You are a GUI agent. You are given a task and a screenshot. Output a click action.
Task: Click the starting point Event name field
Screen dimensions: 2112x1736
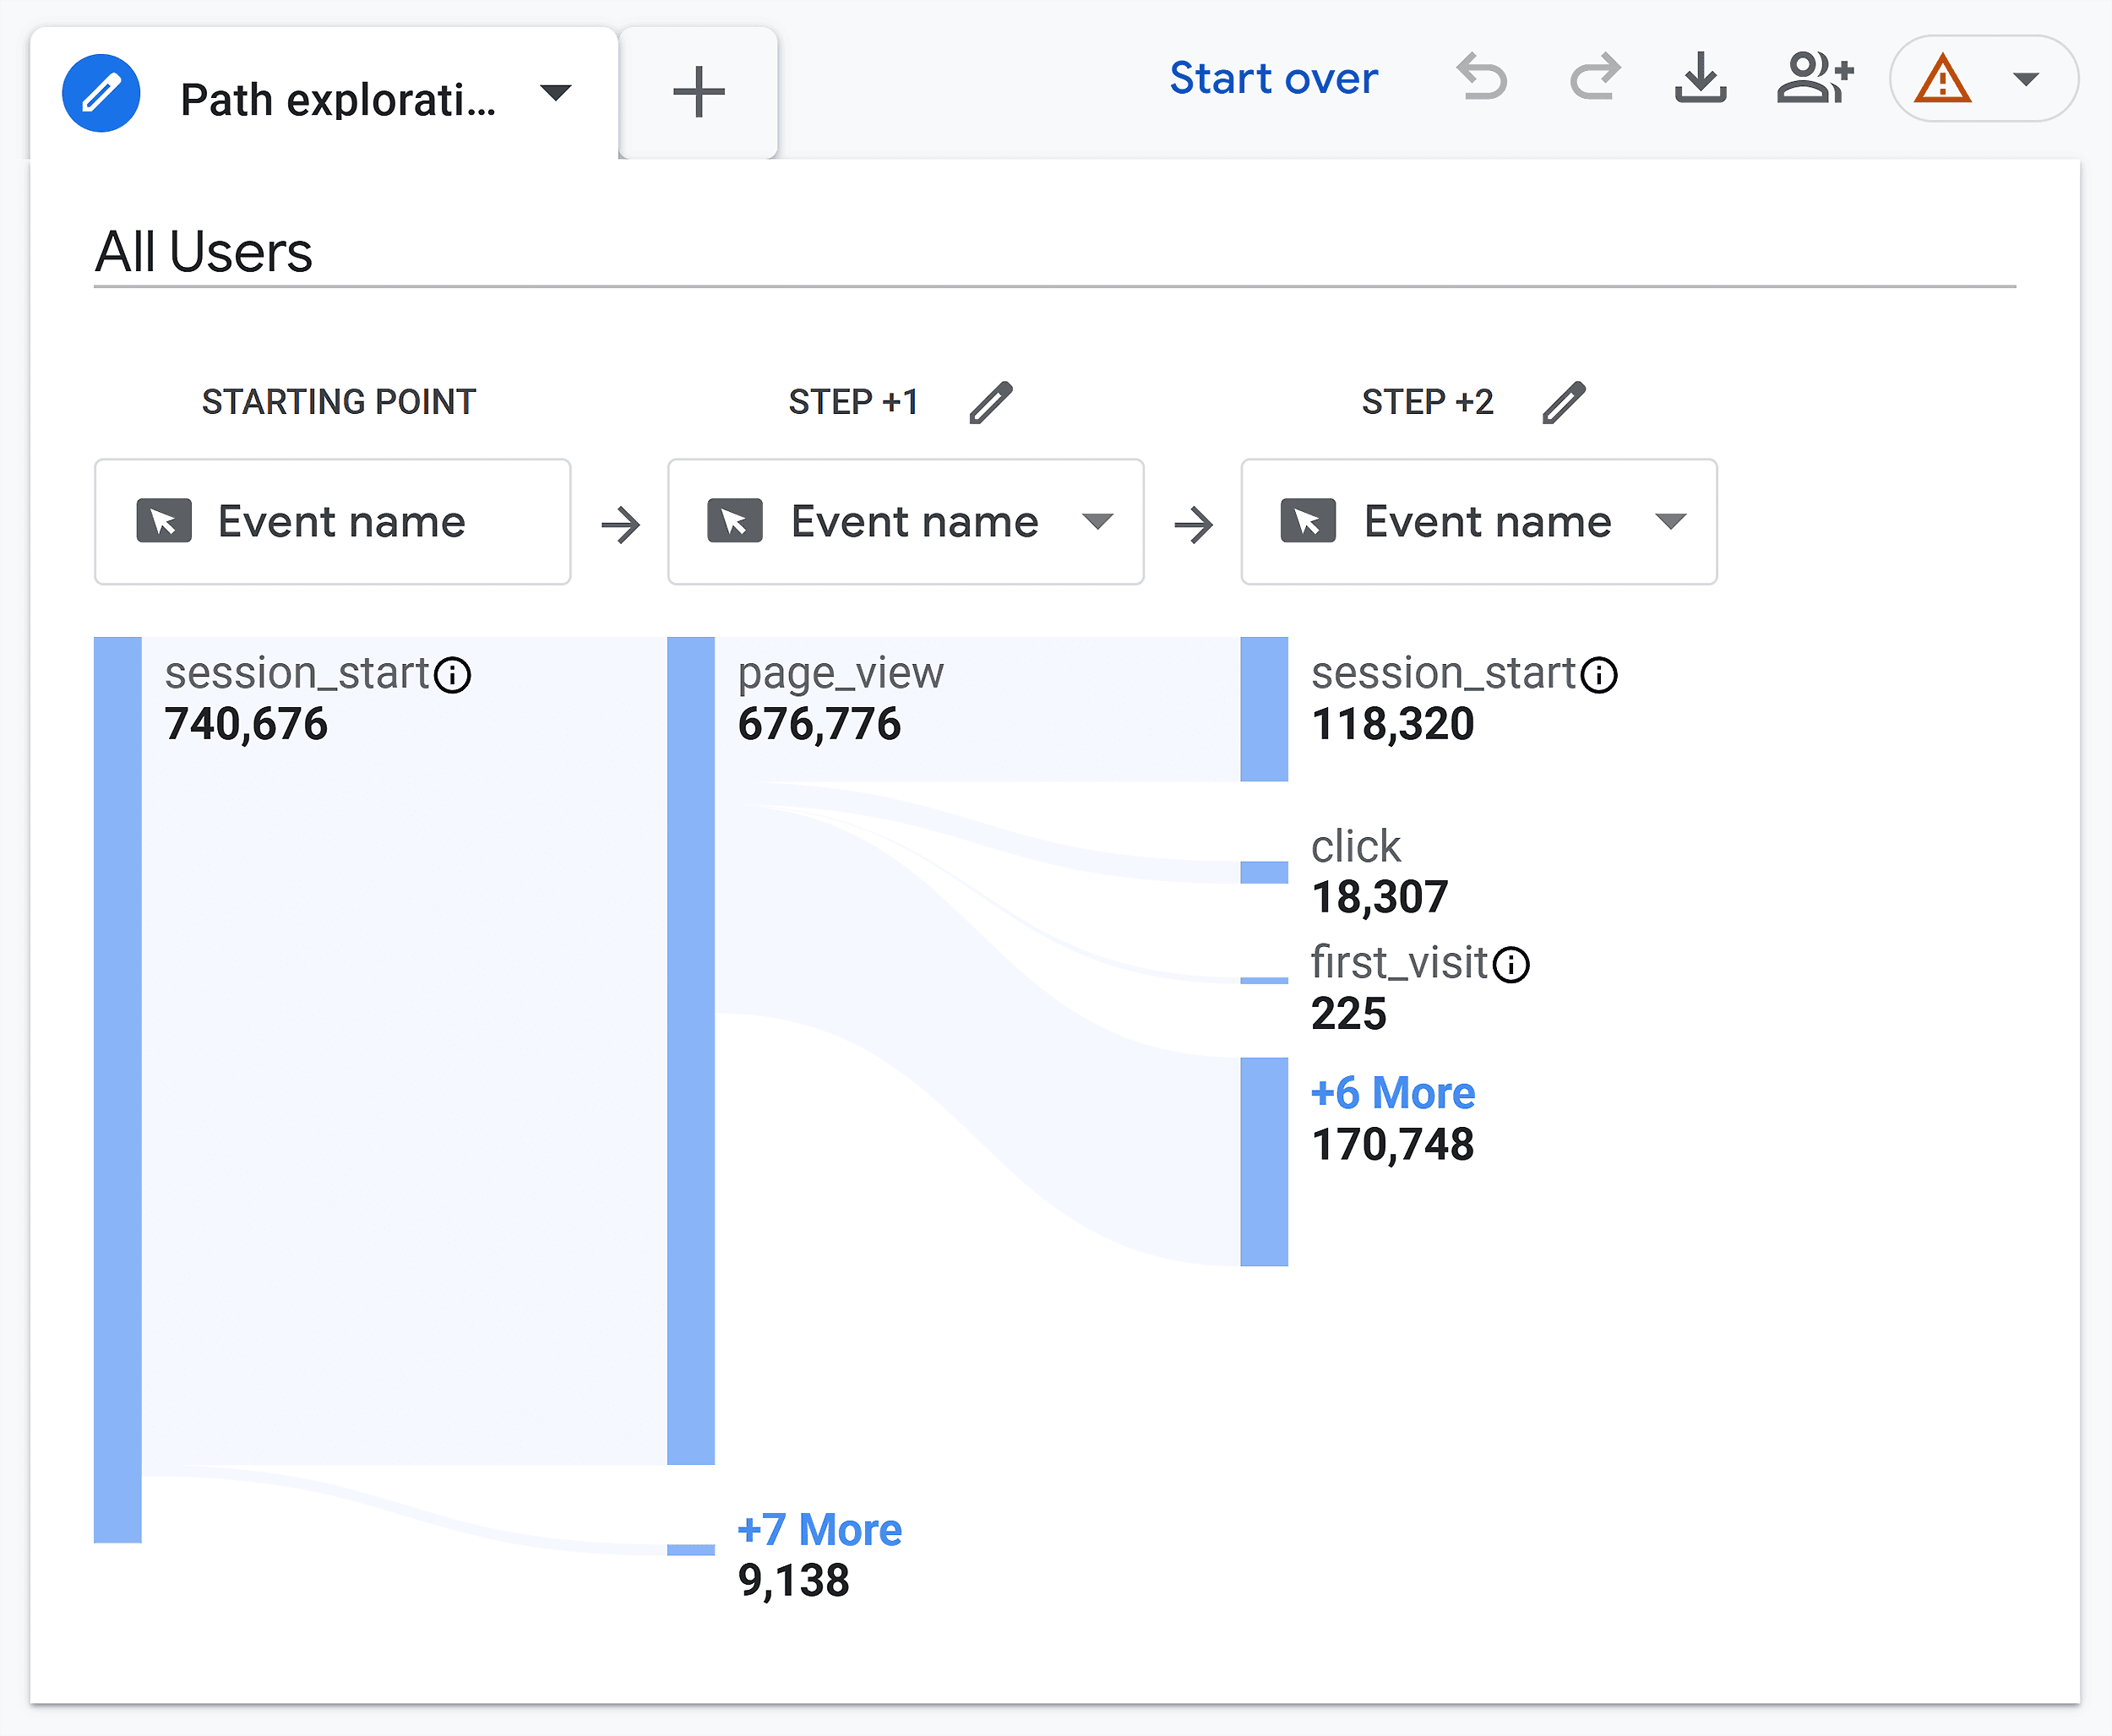point(333,522)
